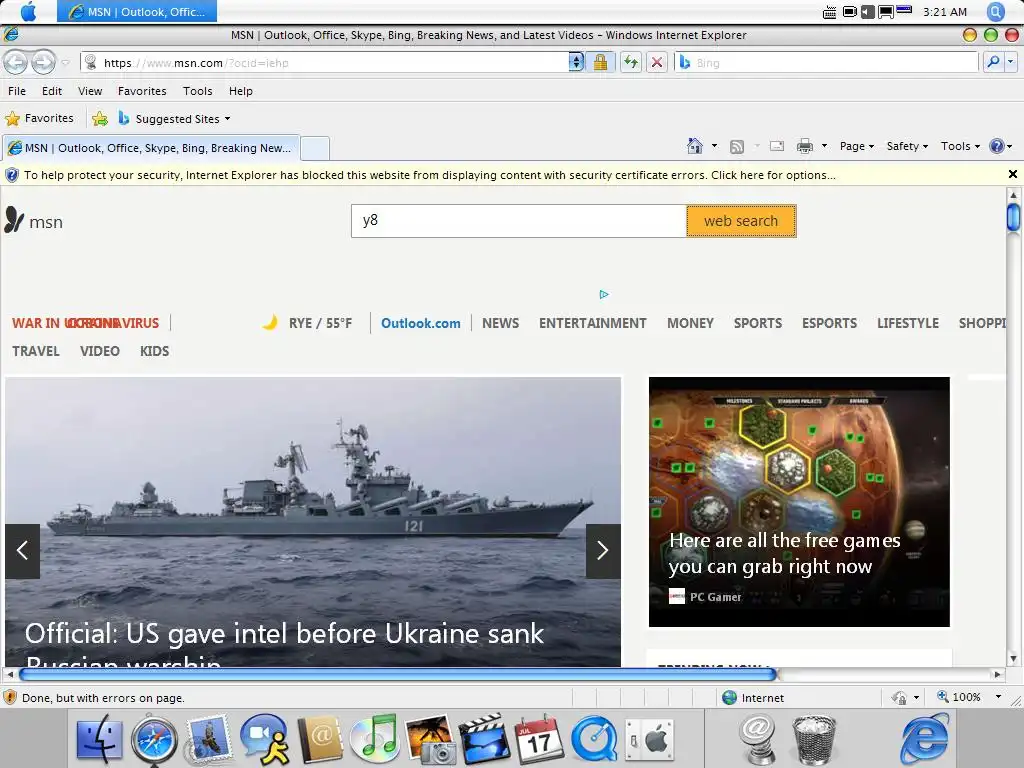The width and height of the screenshot is (1024, 768).
Task: Open the Home button dropdown arrow
Action: coord(714,146)
